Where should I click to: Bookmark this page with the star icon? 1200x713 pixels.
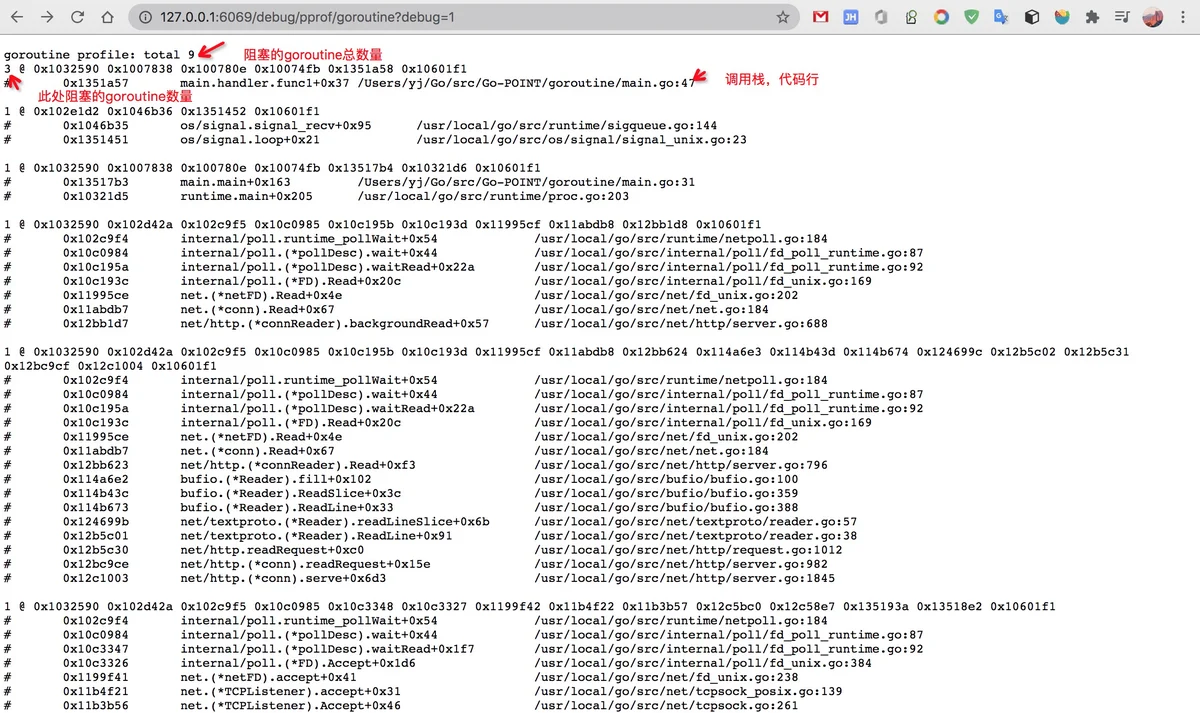pos(783,17)
